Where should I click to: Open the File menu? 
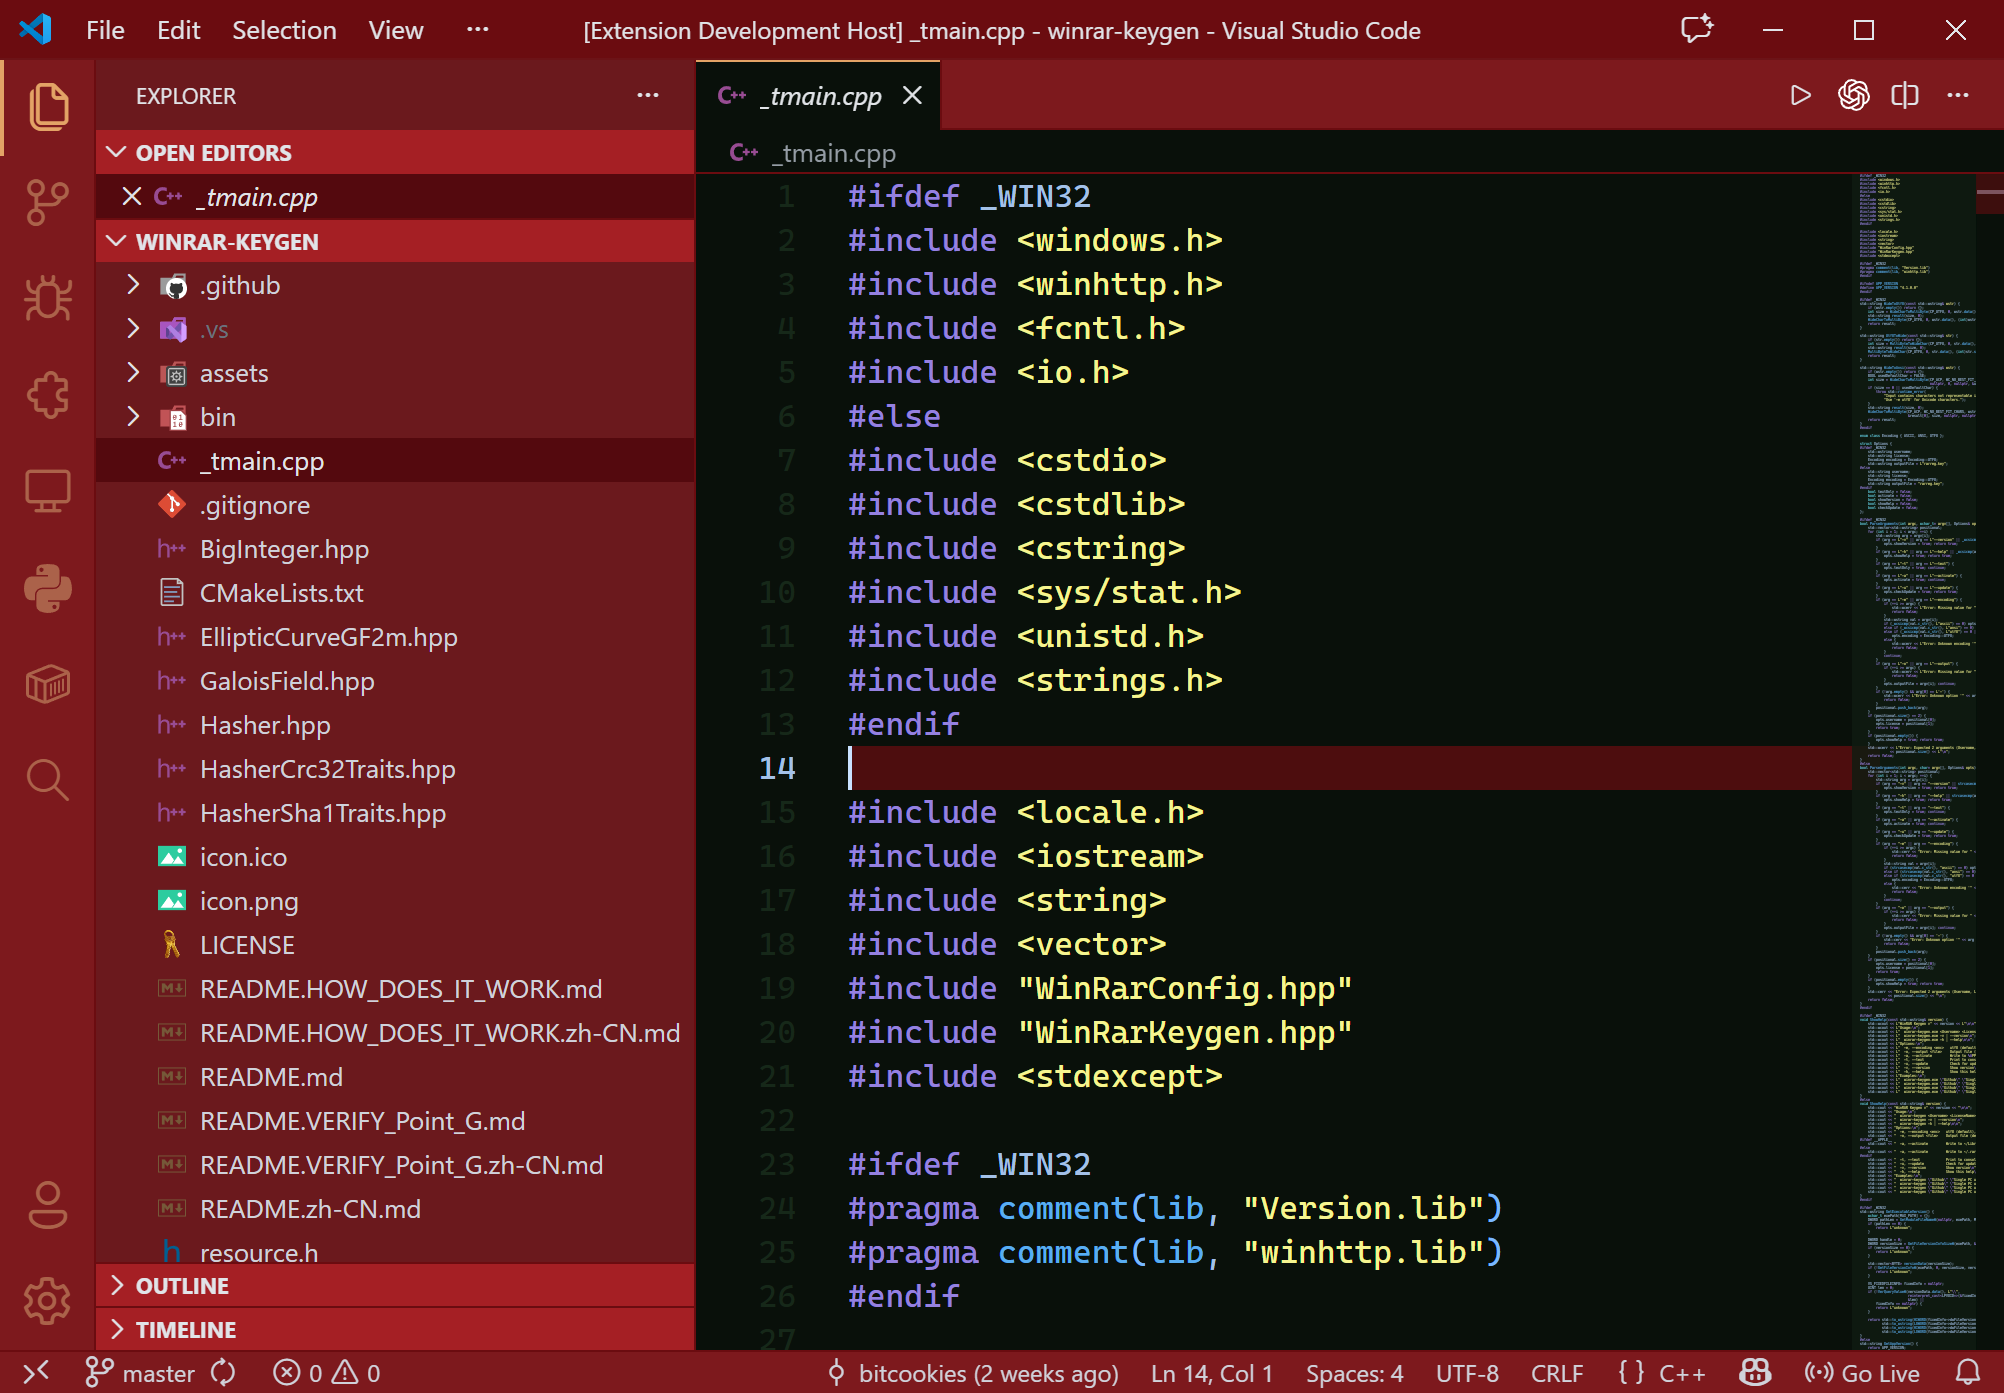pyautogui.click(x=105, y=30)
